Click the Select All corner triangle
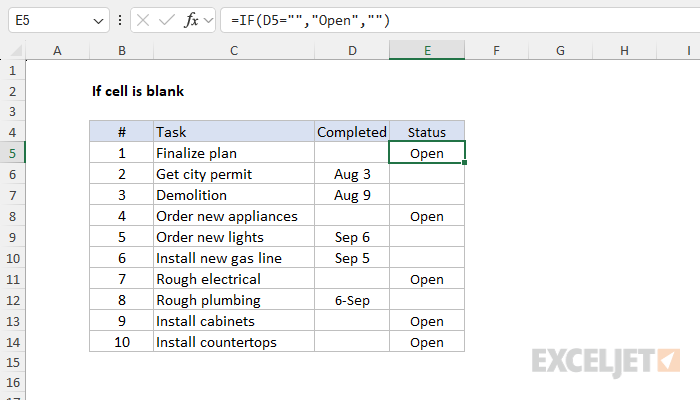This screenshot has width=700, height=400. tap(16, 51)
